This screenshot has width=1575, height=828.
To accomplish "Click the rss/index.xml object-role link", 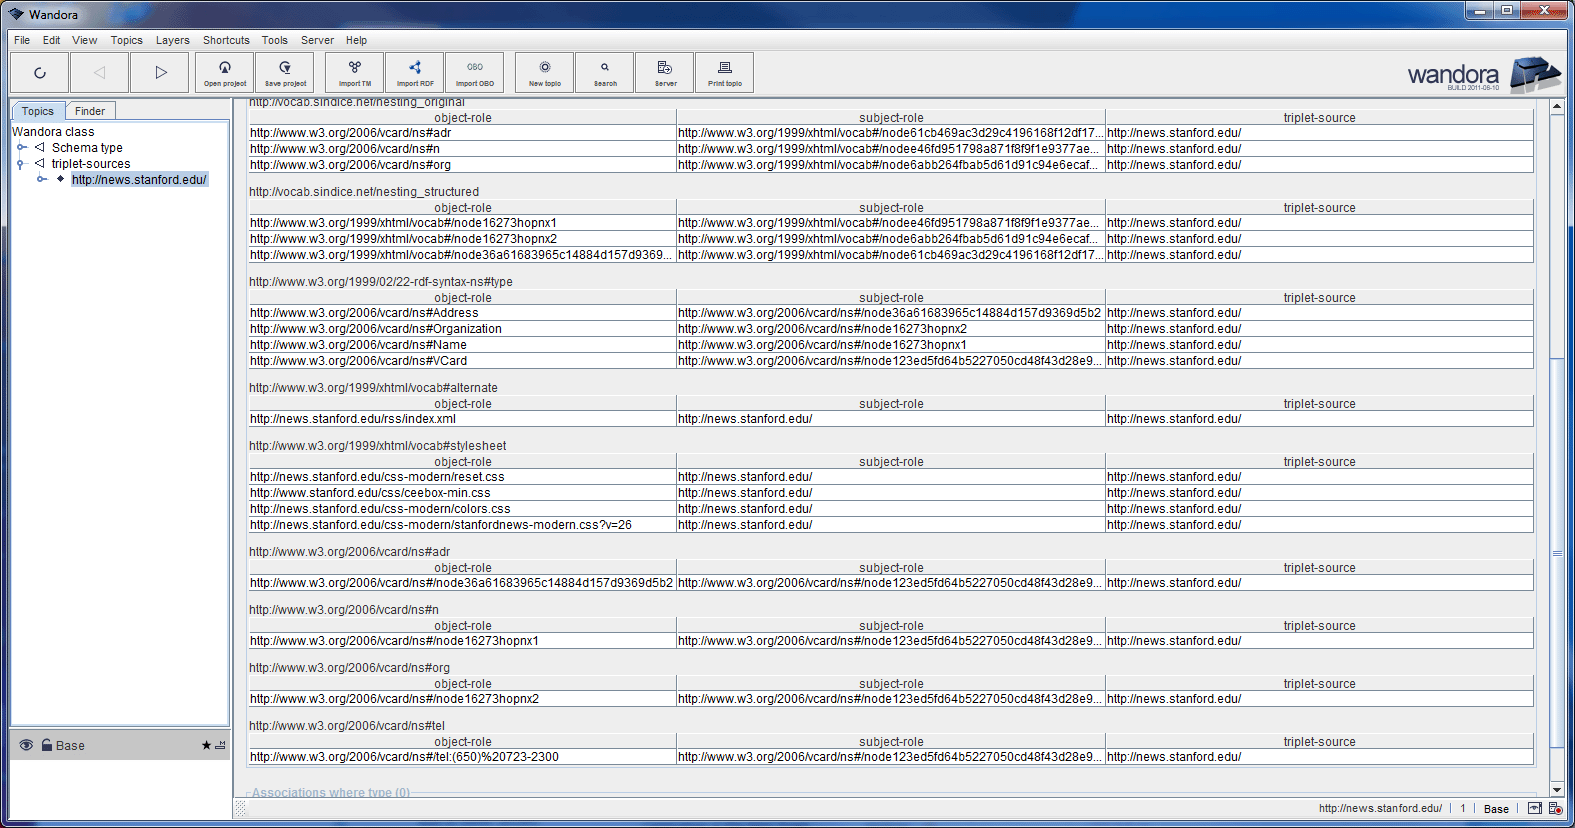I will click(353, 419).
